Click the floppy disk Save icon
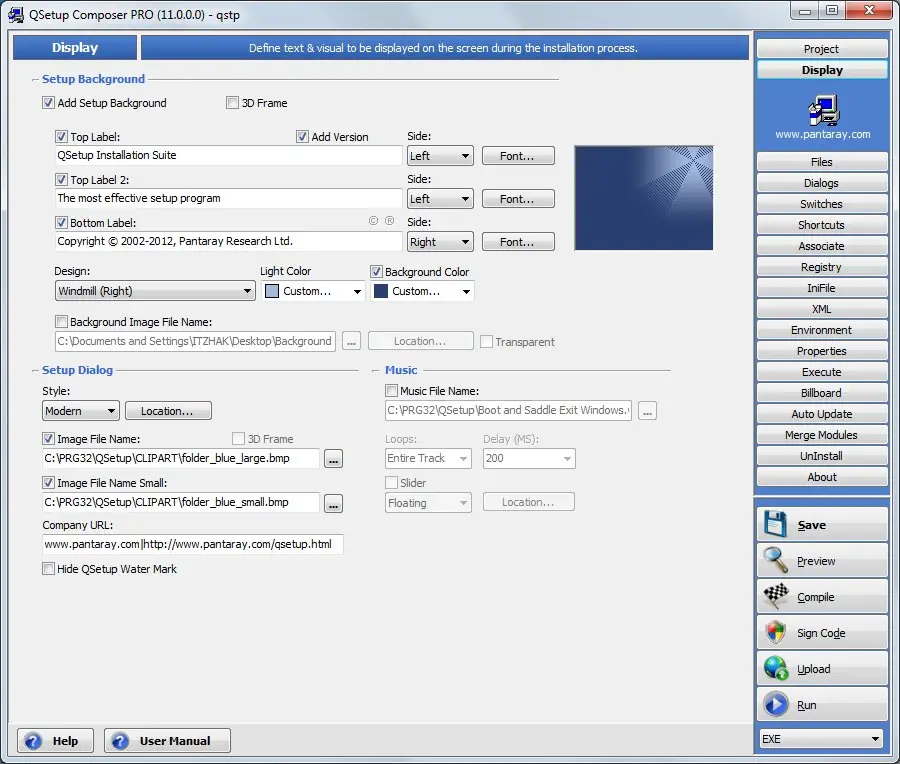Viewport: 900px width, 764px height. pyautogui.click(x=775, y=524)
